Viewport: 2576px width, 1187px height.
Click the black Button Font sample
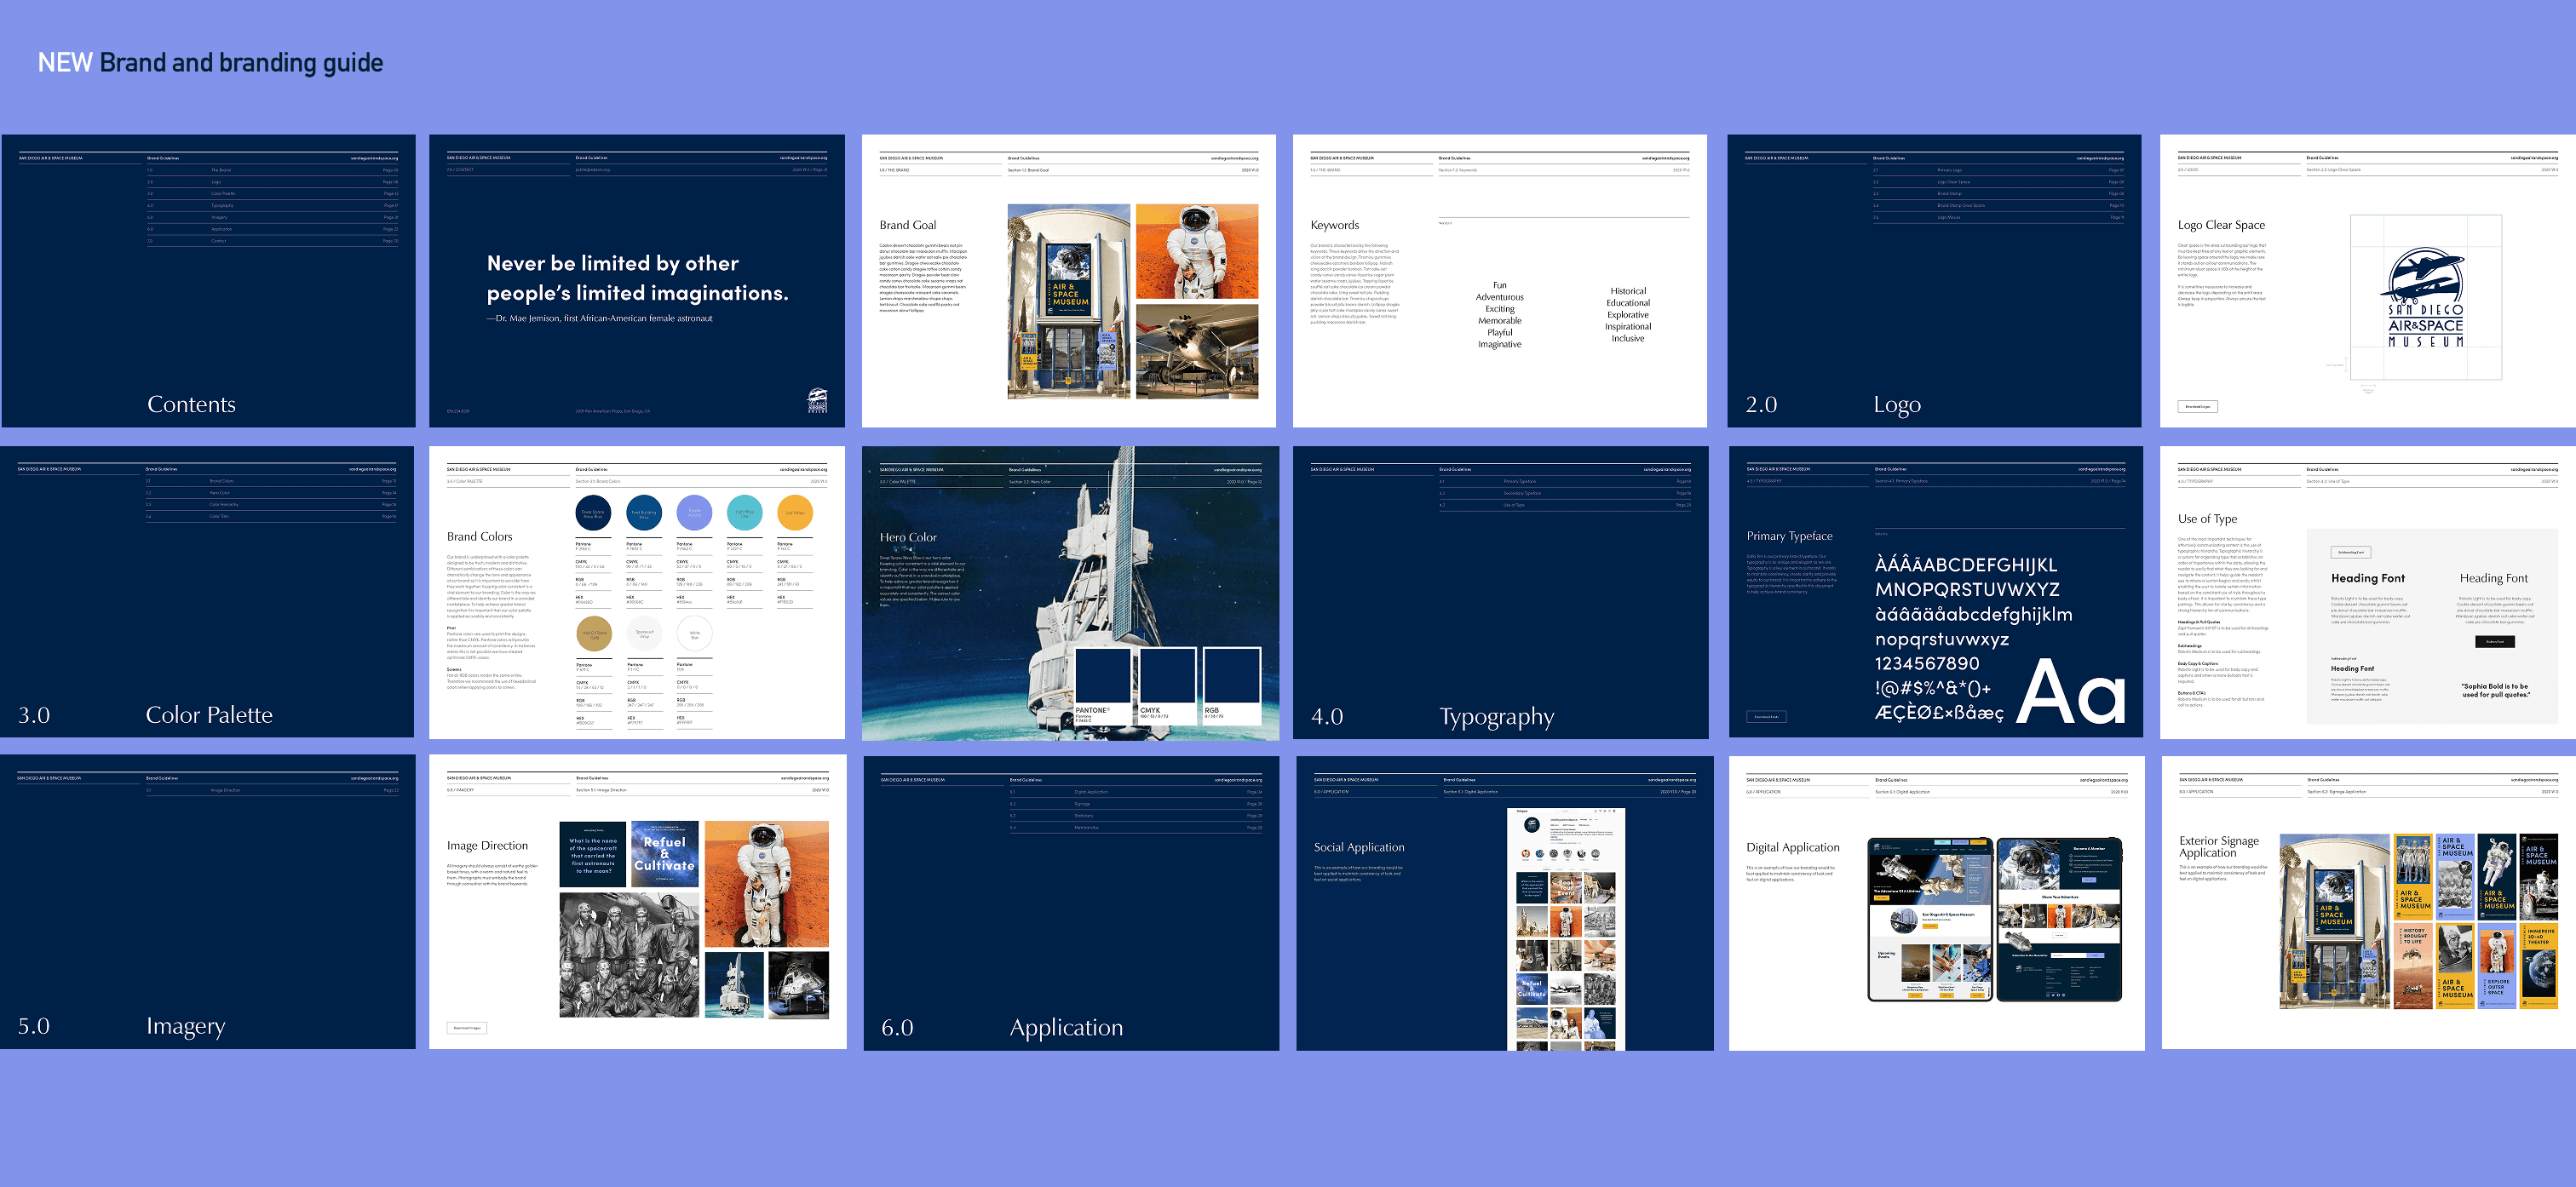[2494, 641]
